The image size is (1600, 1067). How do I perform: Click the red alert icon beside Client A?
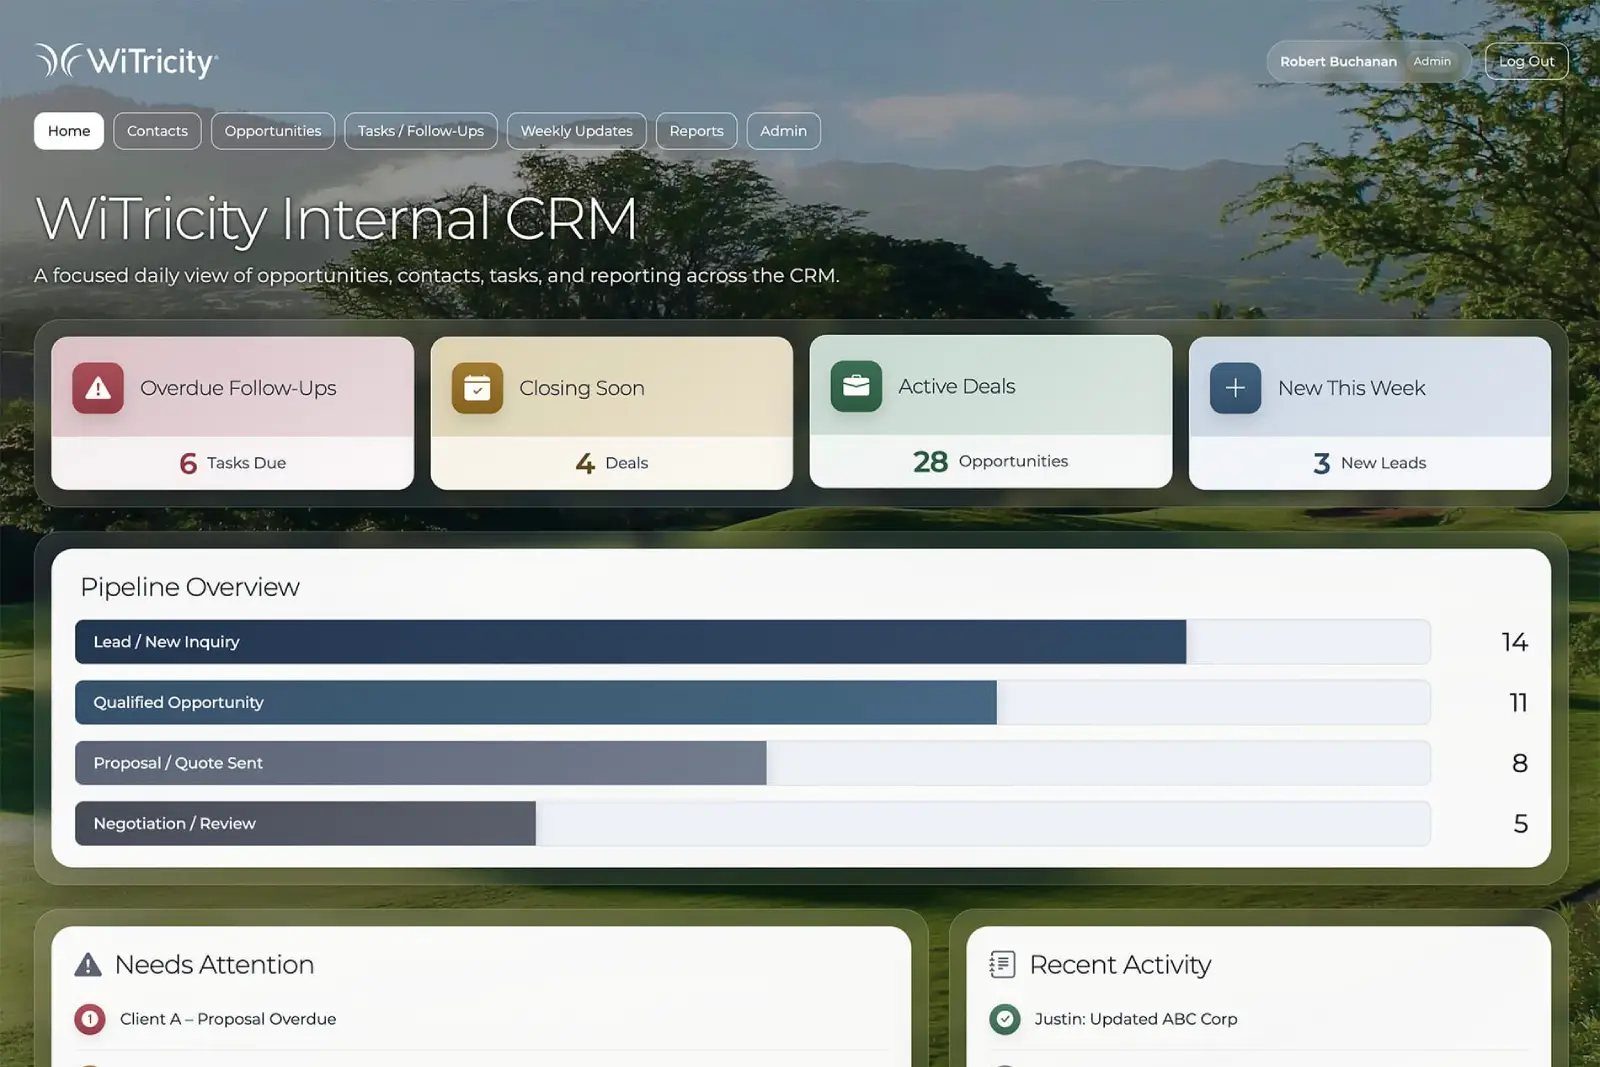(x=89, y=1019)
